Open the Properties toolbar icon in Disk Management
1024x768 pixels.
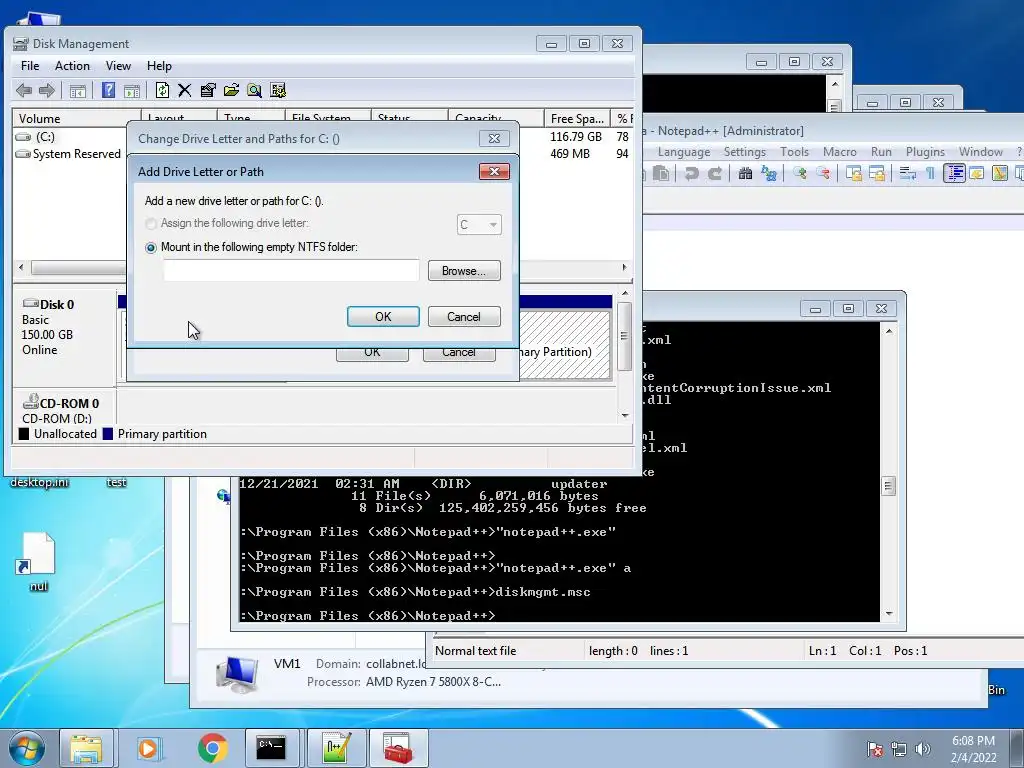click(208, 90)
